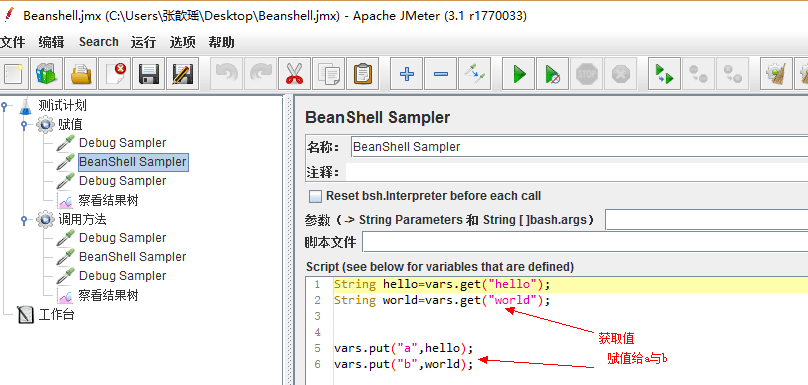The height and width of the screenshot is (385, 808).
Task: Open the Search menu
Action: (x=98, y=42)
